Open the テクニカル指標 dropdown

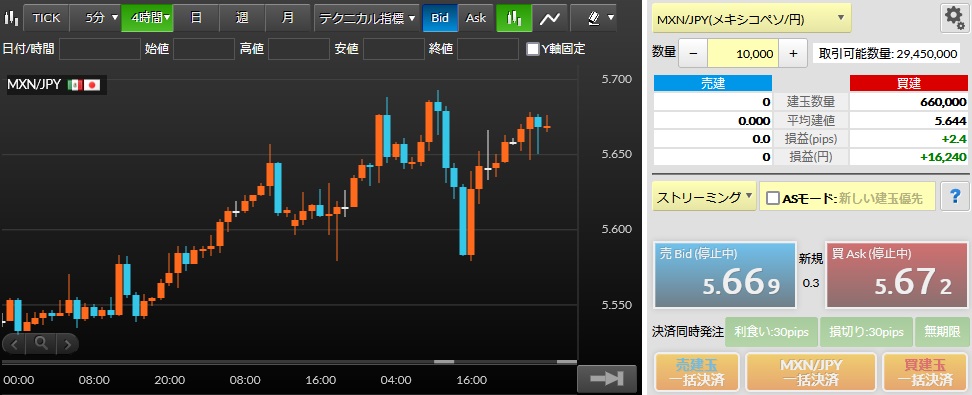pyautogui.click(x=366, y=18)
